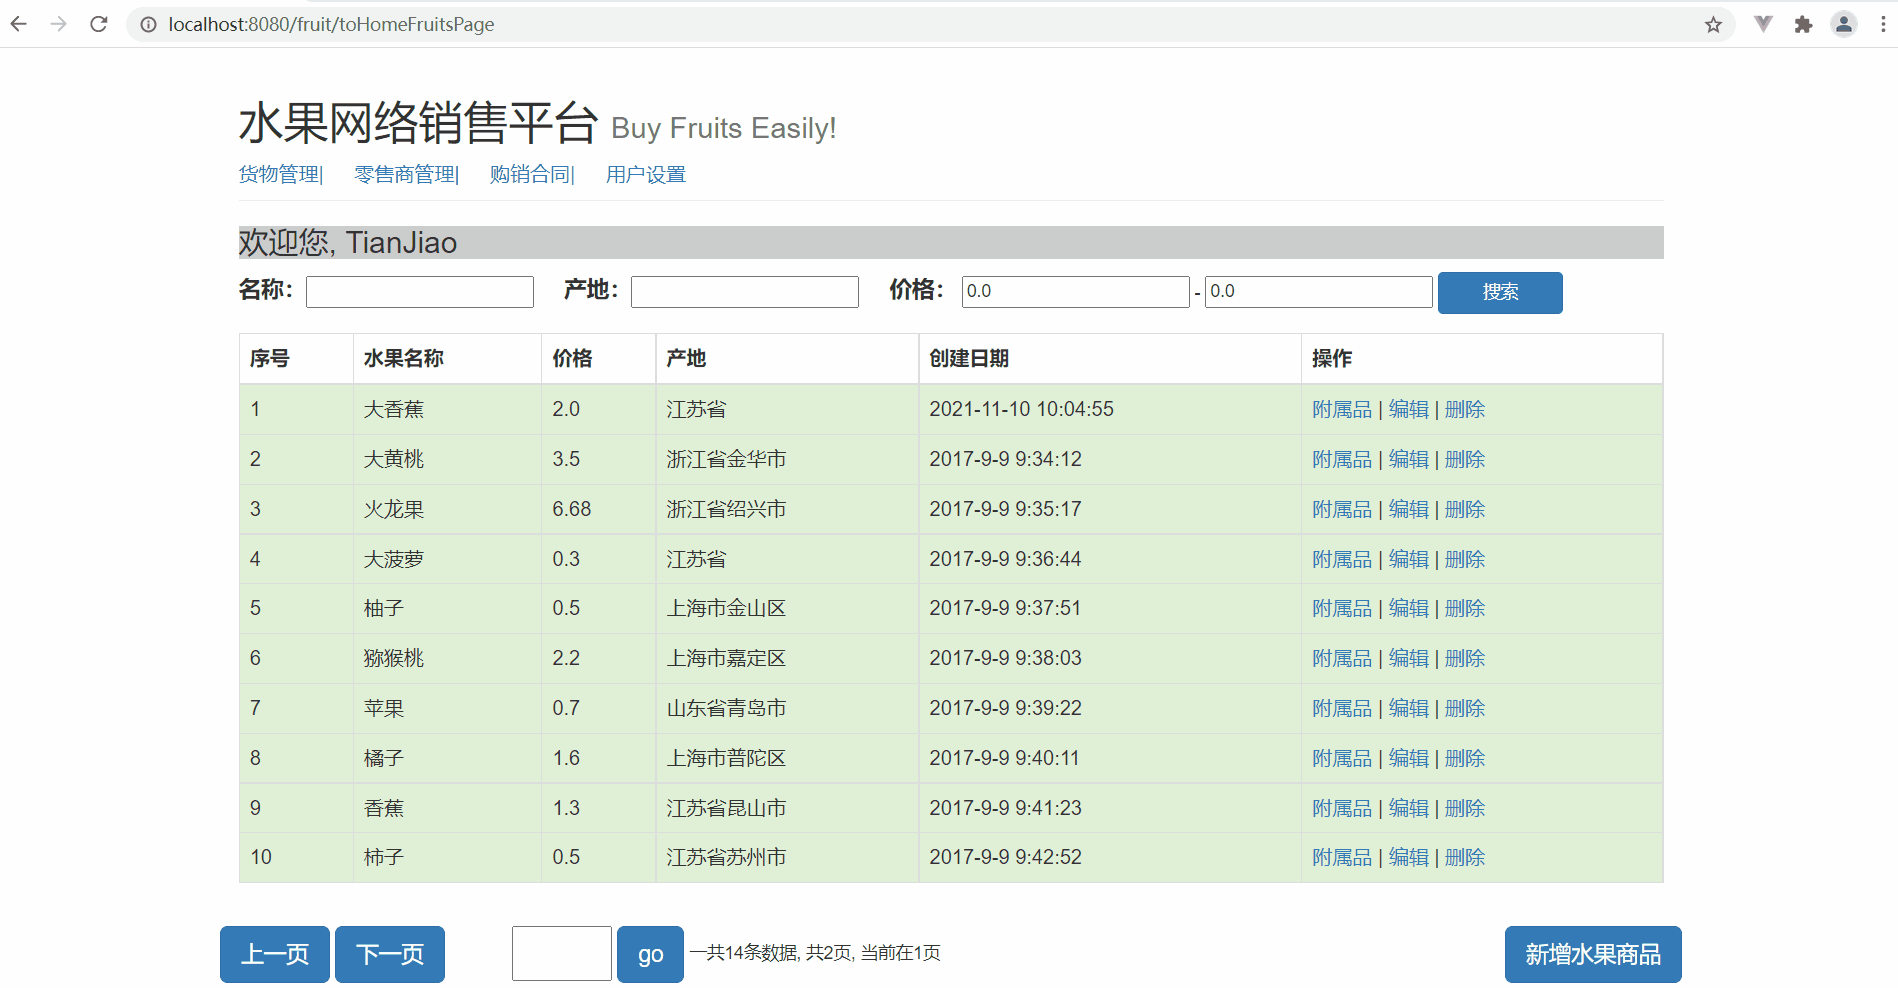Image resolution: width=1898 pixels, height=988 pixels.
Task: Open the browser three-dot menu
Action: 1882,24
